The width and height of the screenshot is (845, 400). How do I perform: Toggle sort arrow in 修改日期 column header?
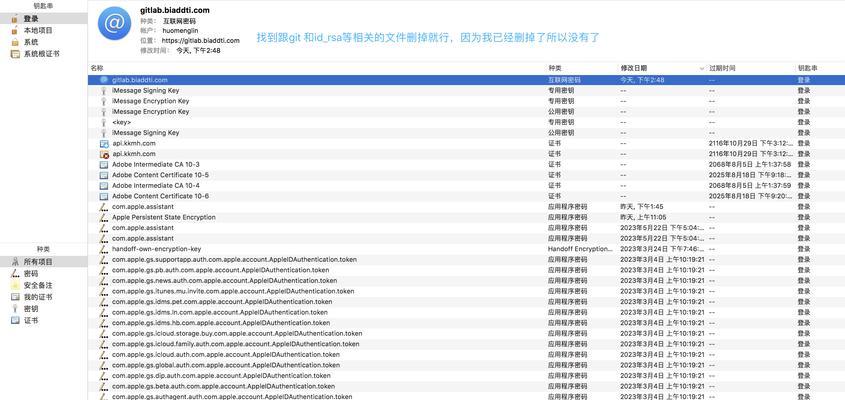tap(702, 68)
